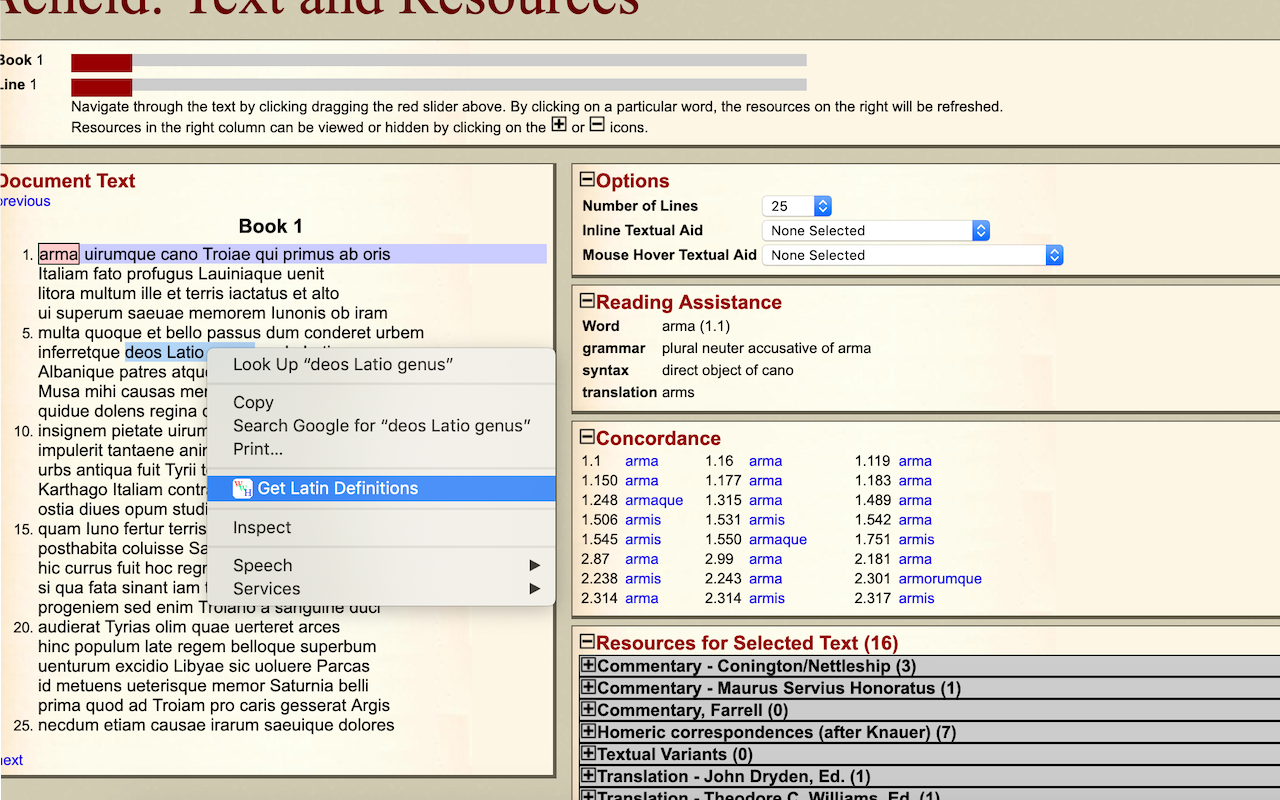
Task: Choose Copy from the context menu
Action: [253, 402]
